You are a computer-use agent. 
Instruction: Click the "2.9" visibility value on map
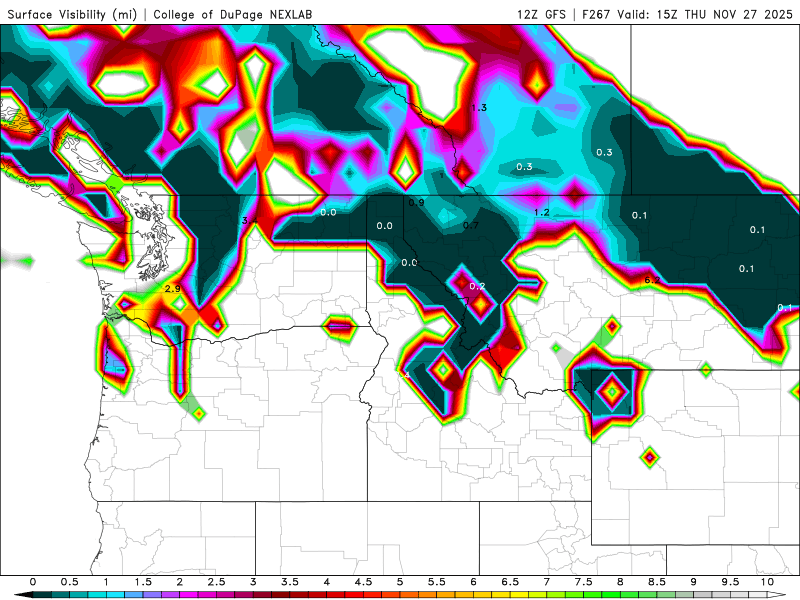172,289
